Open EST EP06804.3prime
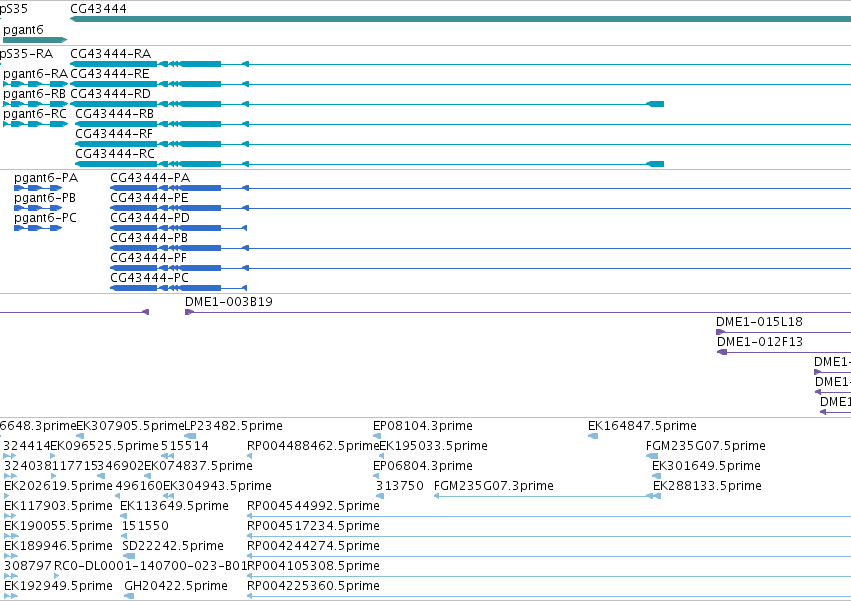The image size is (851, 601). pyautogui.click(x=423, y=466)
